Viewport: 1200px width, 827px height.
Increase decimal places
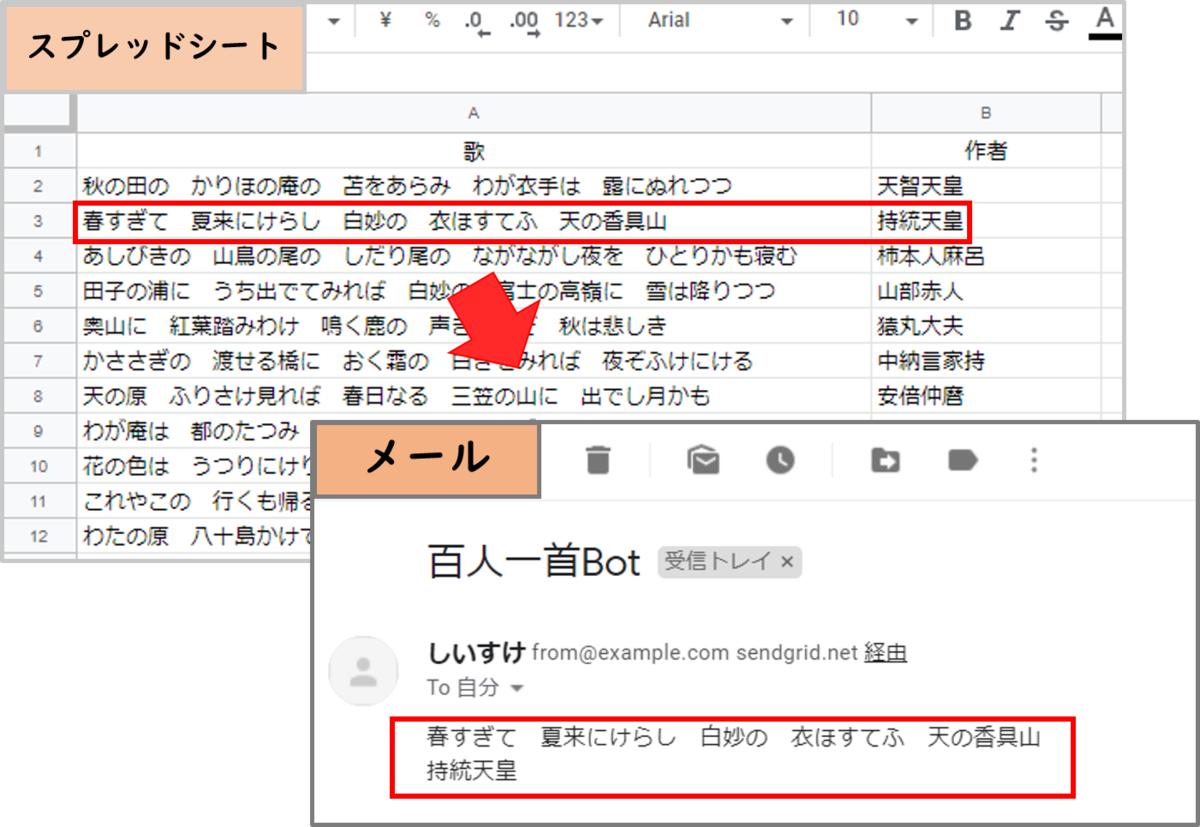click(521, 21)
